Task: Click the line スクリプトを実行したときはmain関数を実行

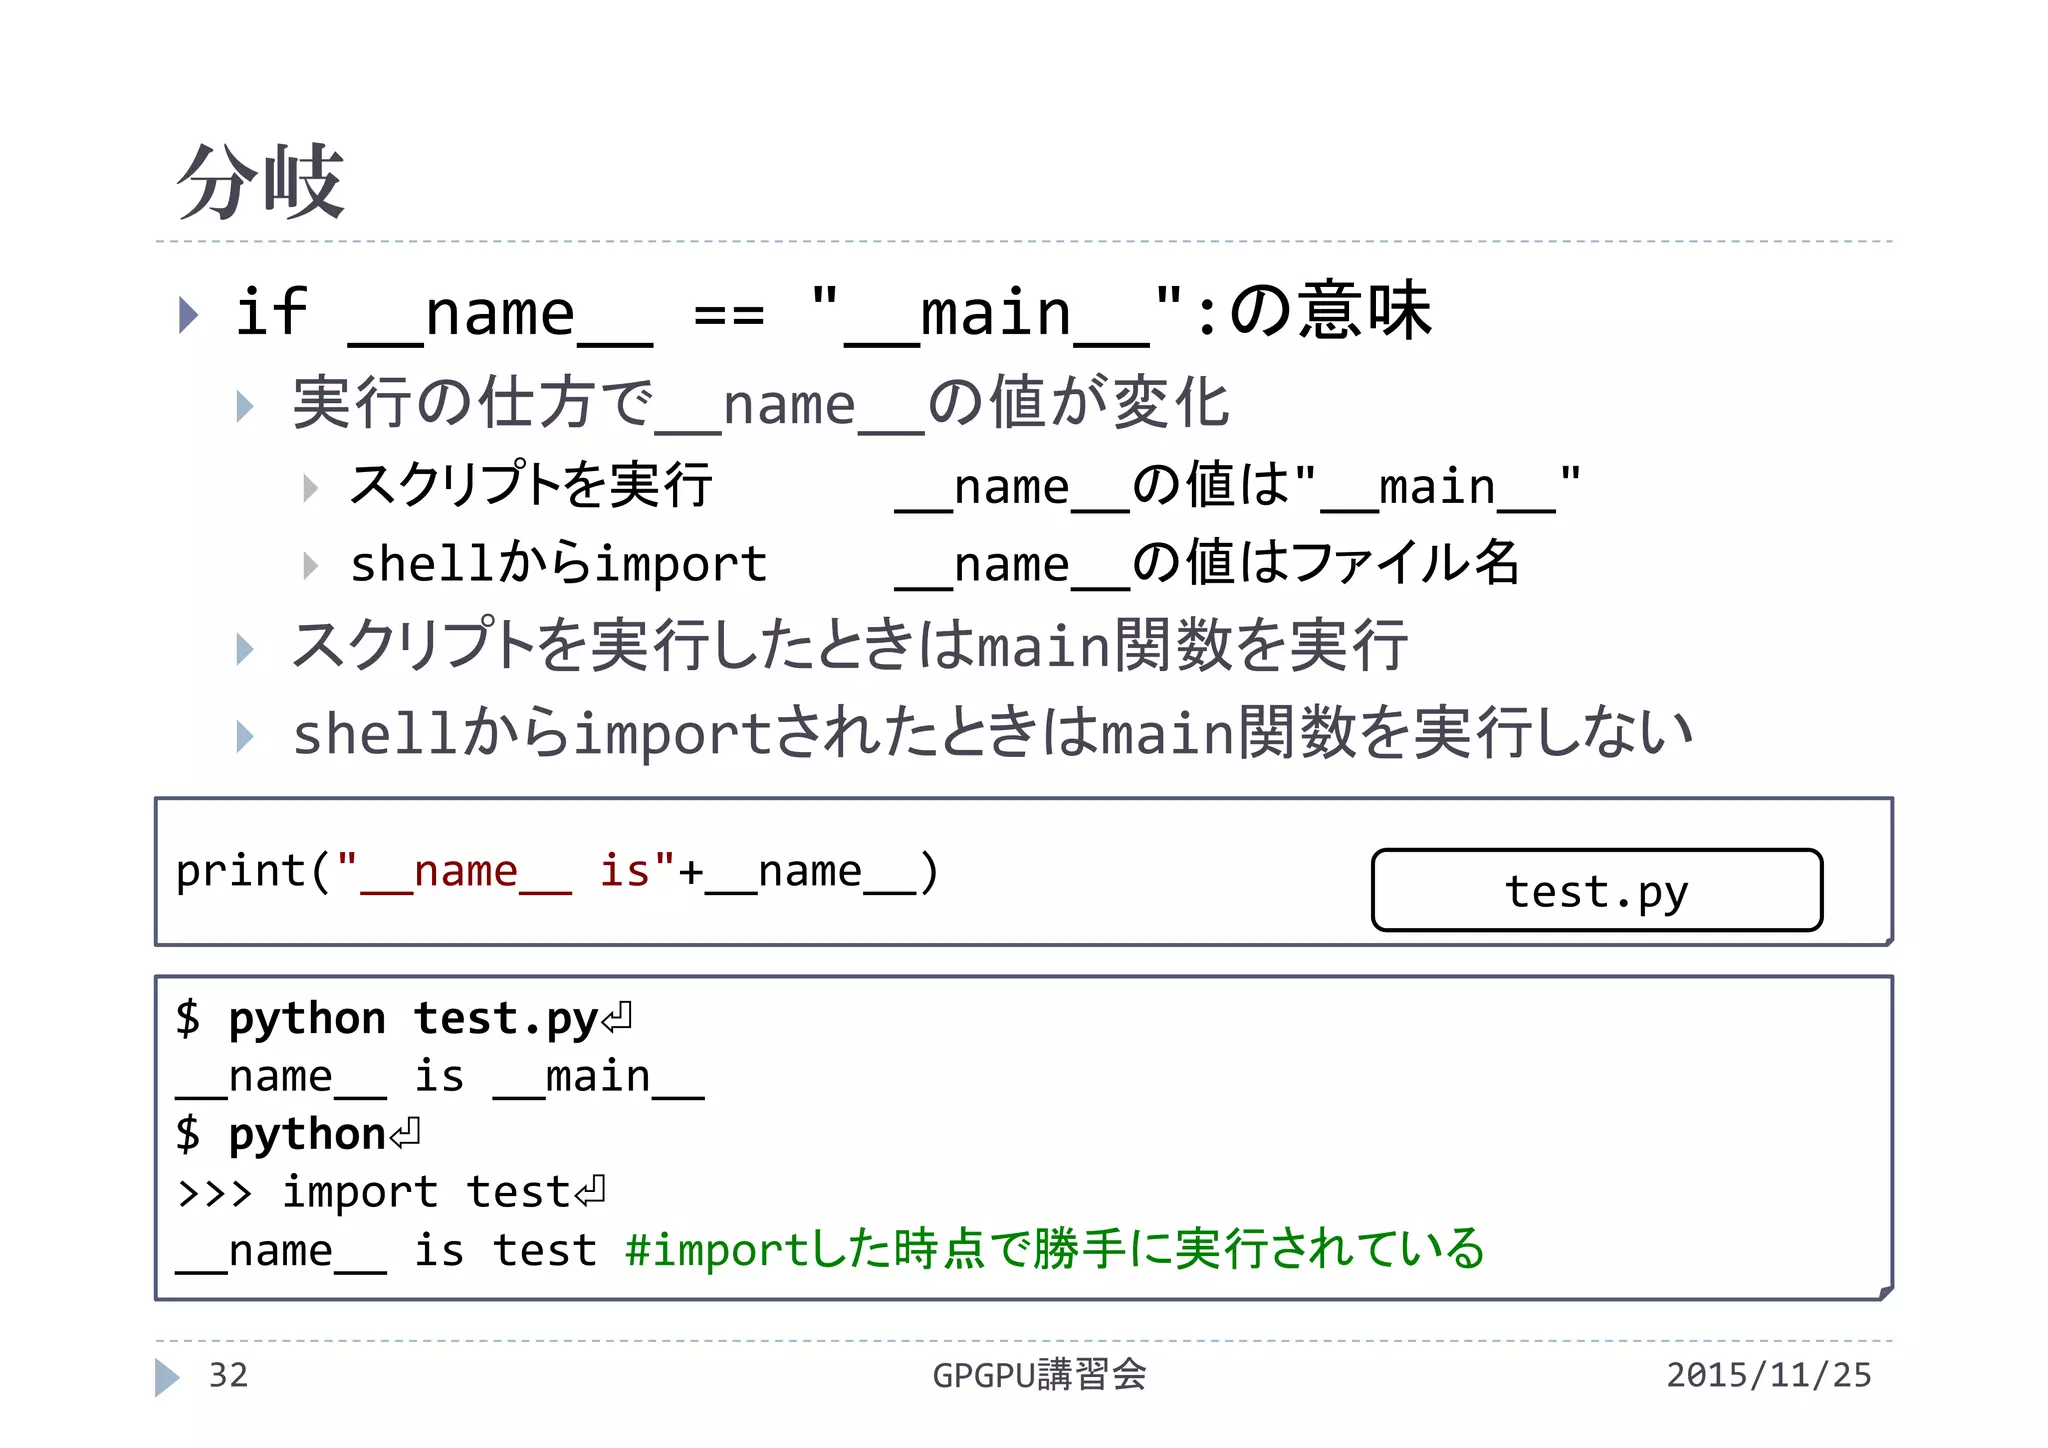Action: click(850, 645)
